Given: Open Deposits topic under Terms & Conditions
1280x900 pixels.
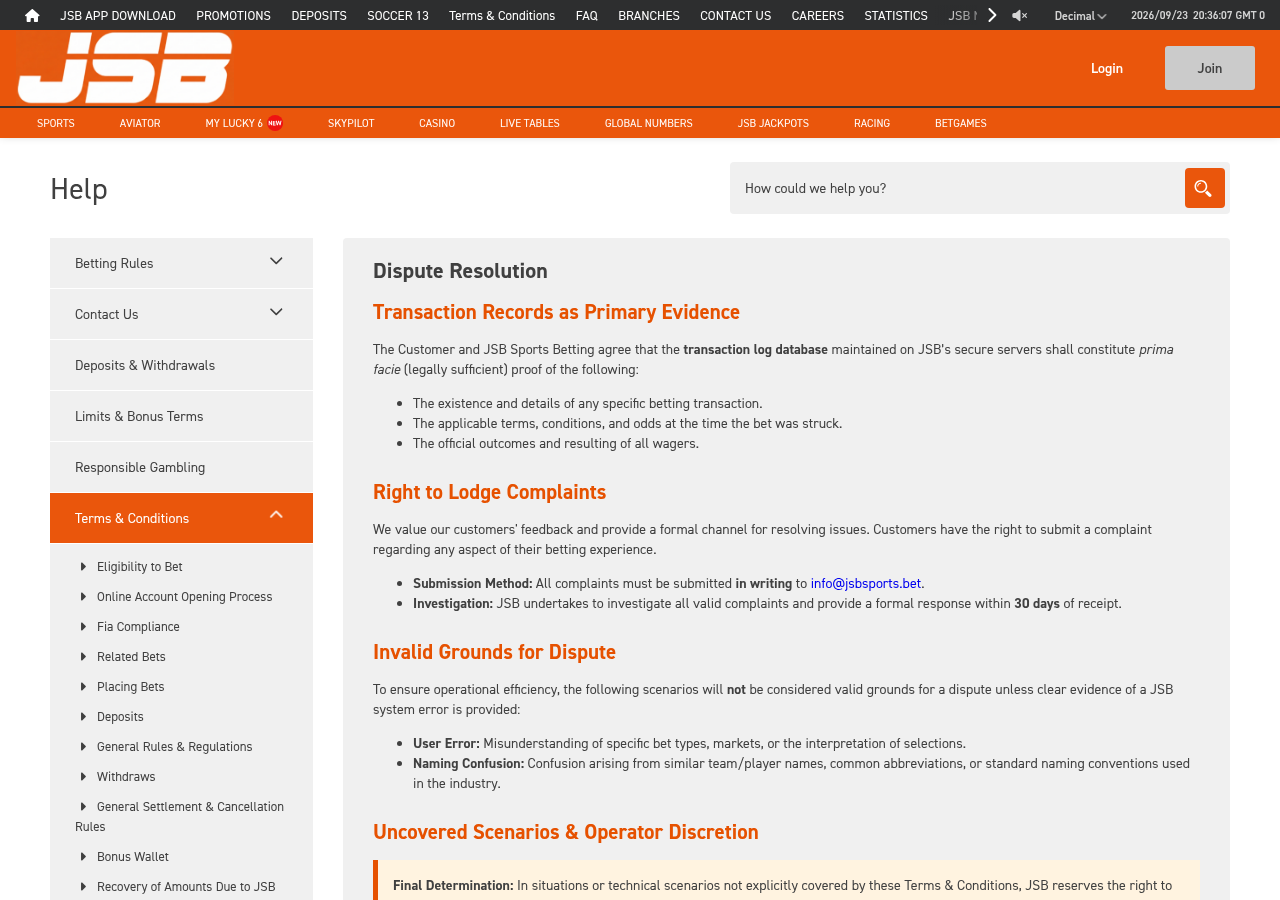Looking at the screenshot, I should pos(120,716).
